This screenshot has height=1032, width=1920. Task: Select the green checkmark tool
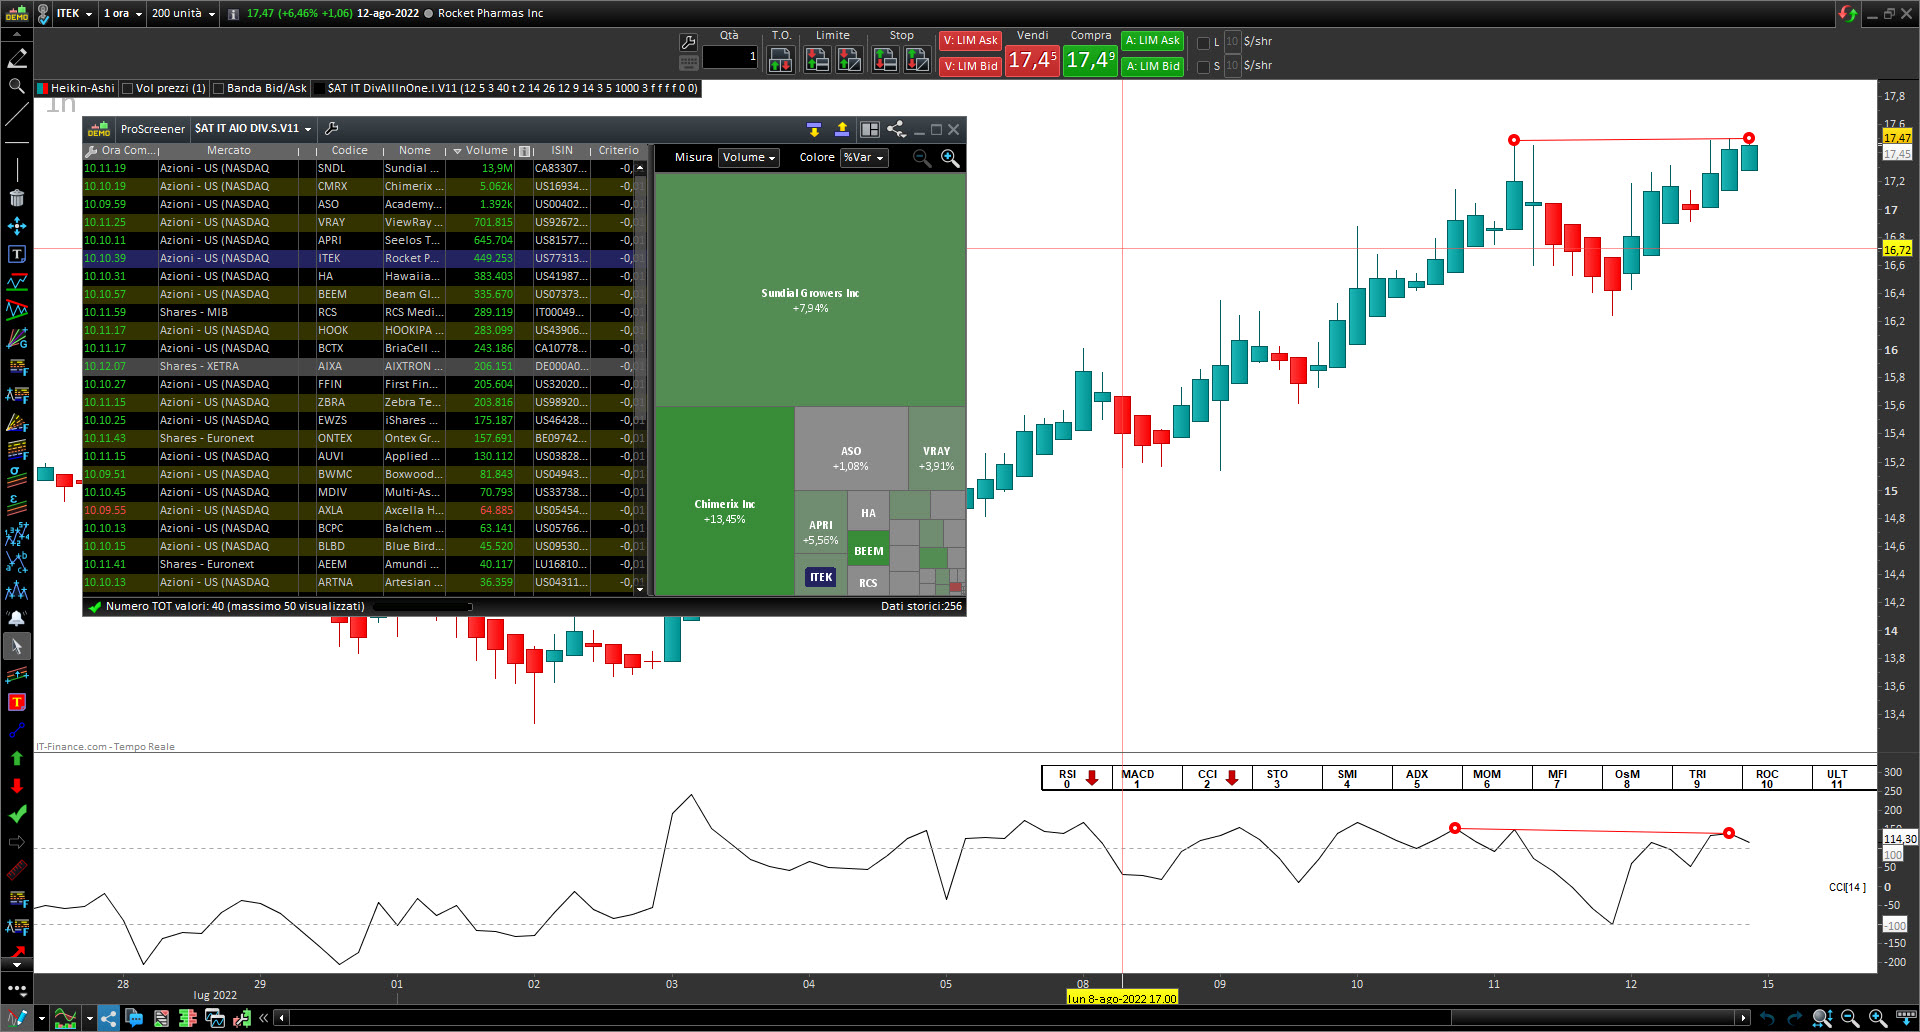[17, 814]
